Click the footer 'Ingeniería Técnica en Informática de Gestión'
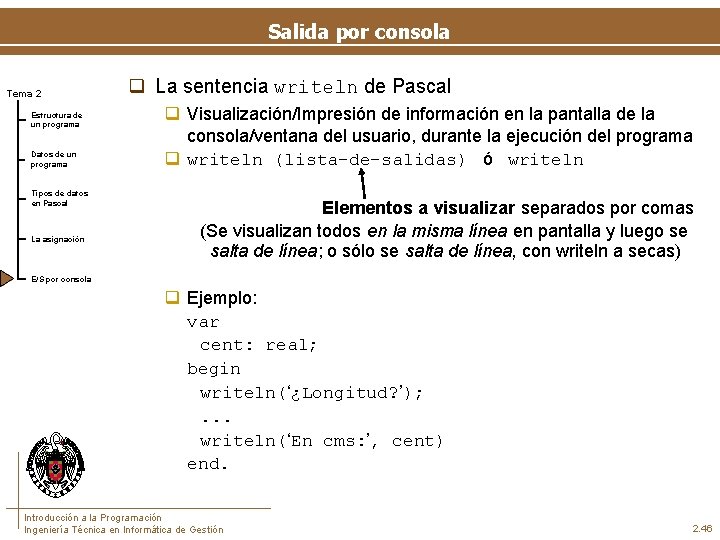The height and width of the screenshot is (540, 720). point(124,530)
